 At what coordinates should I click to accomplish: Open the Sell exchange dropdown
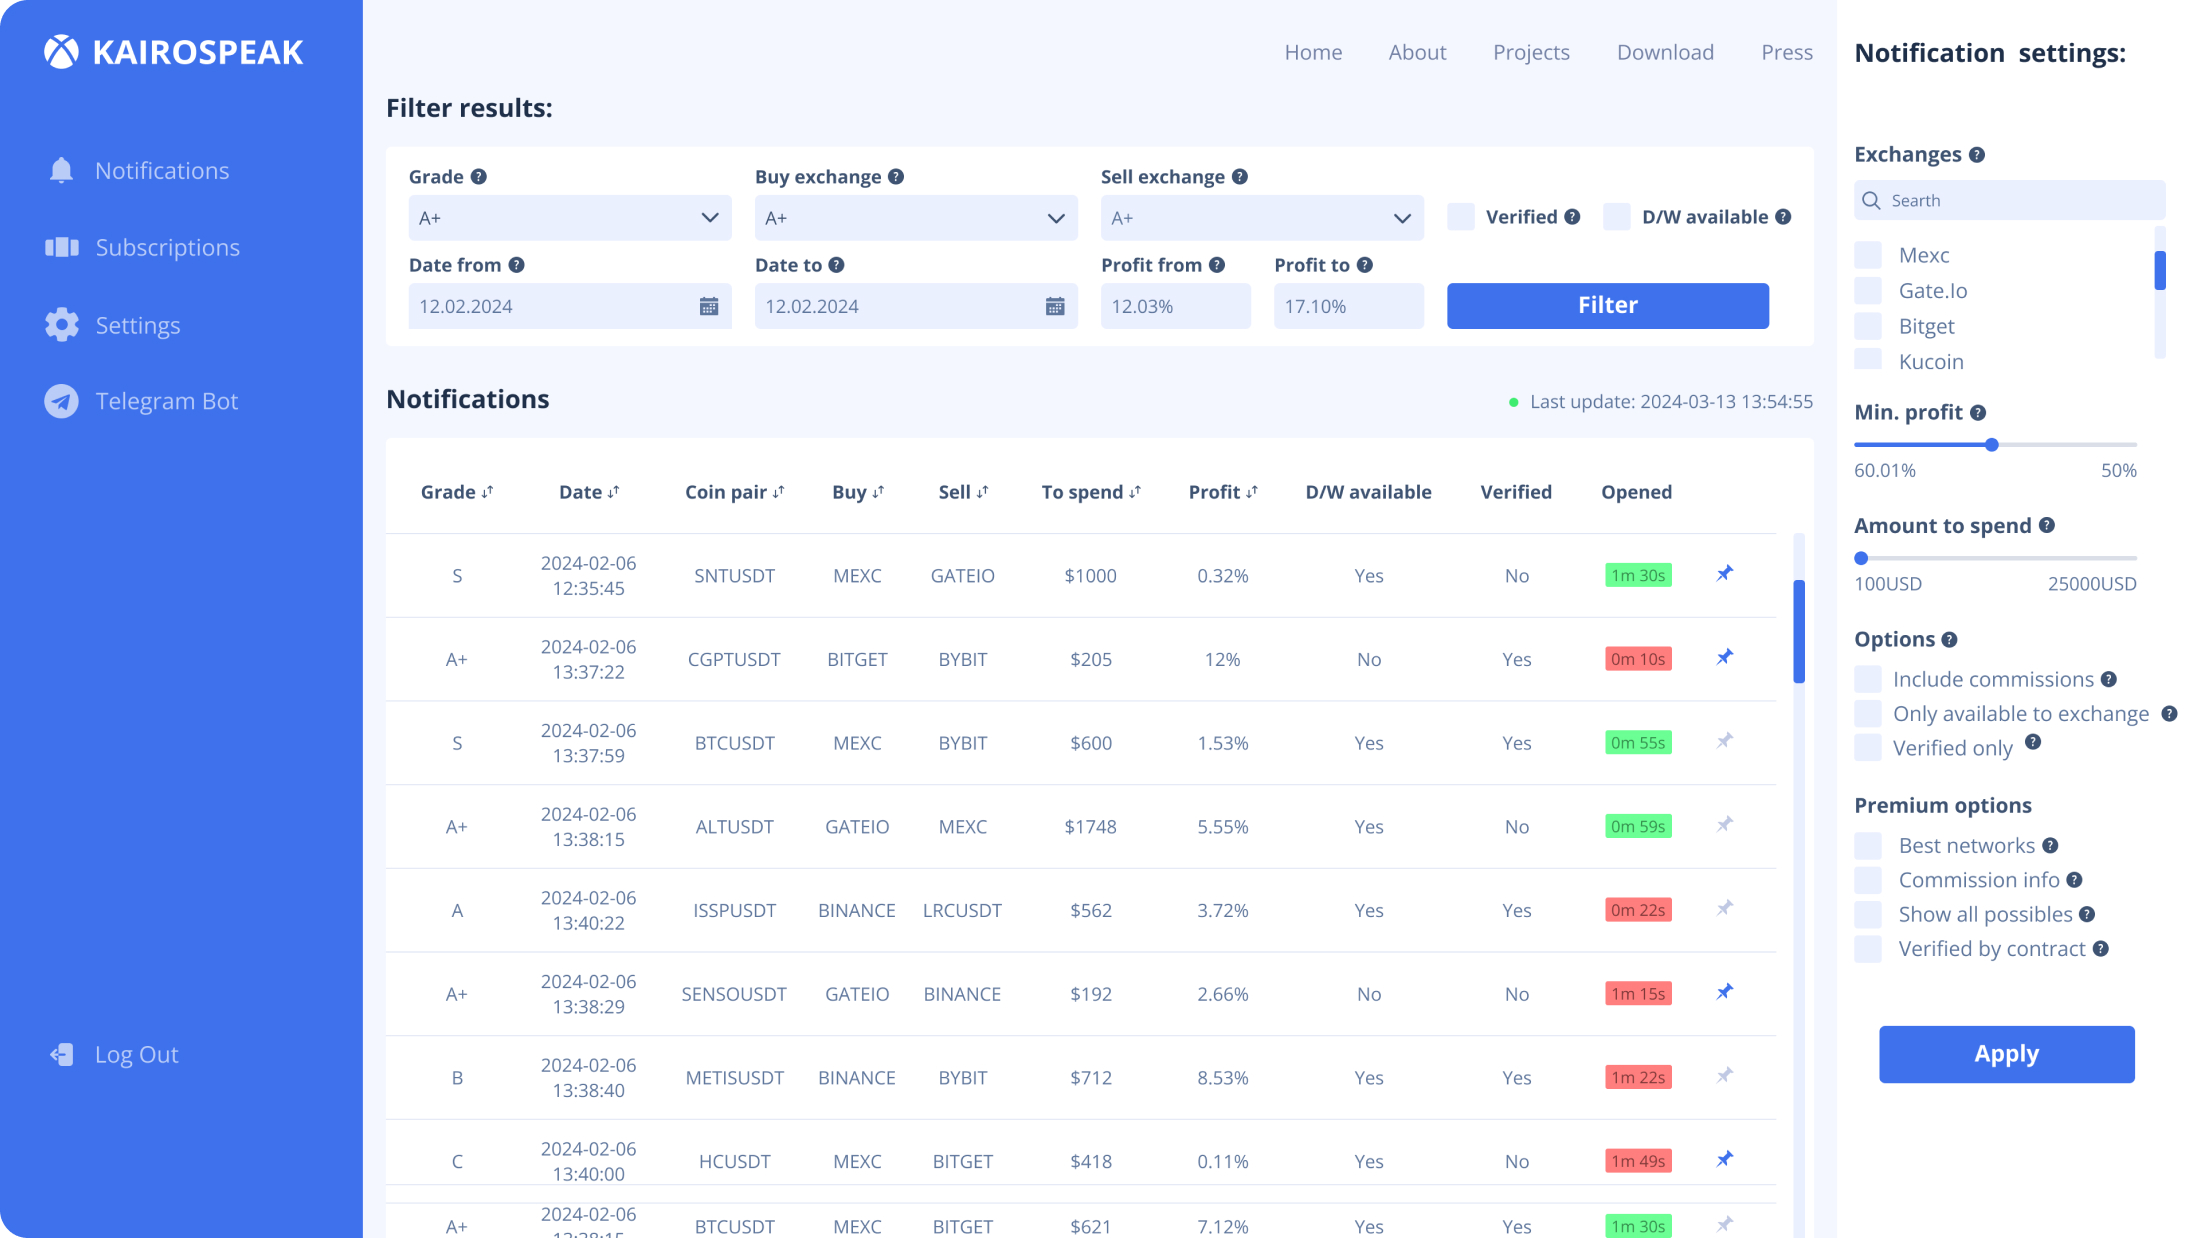pyautogui.click(x=1261, y=217)
